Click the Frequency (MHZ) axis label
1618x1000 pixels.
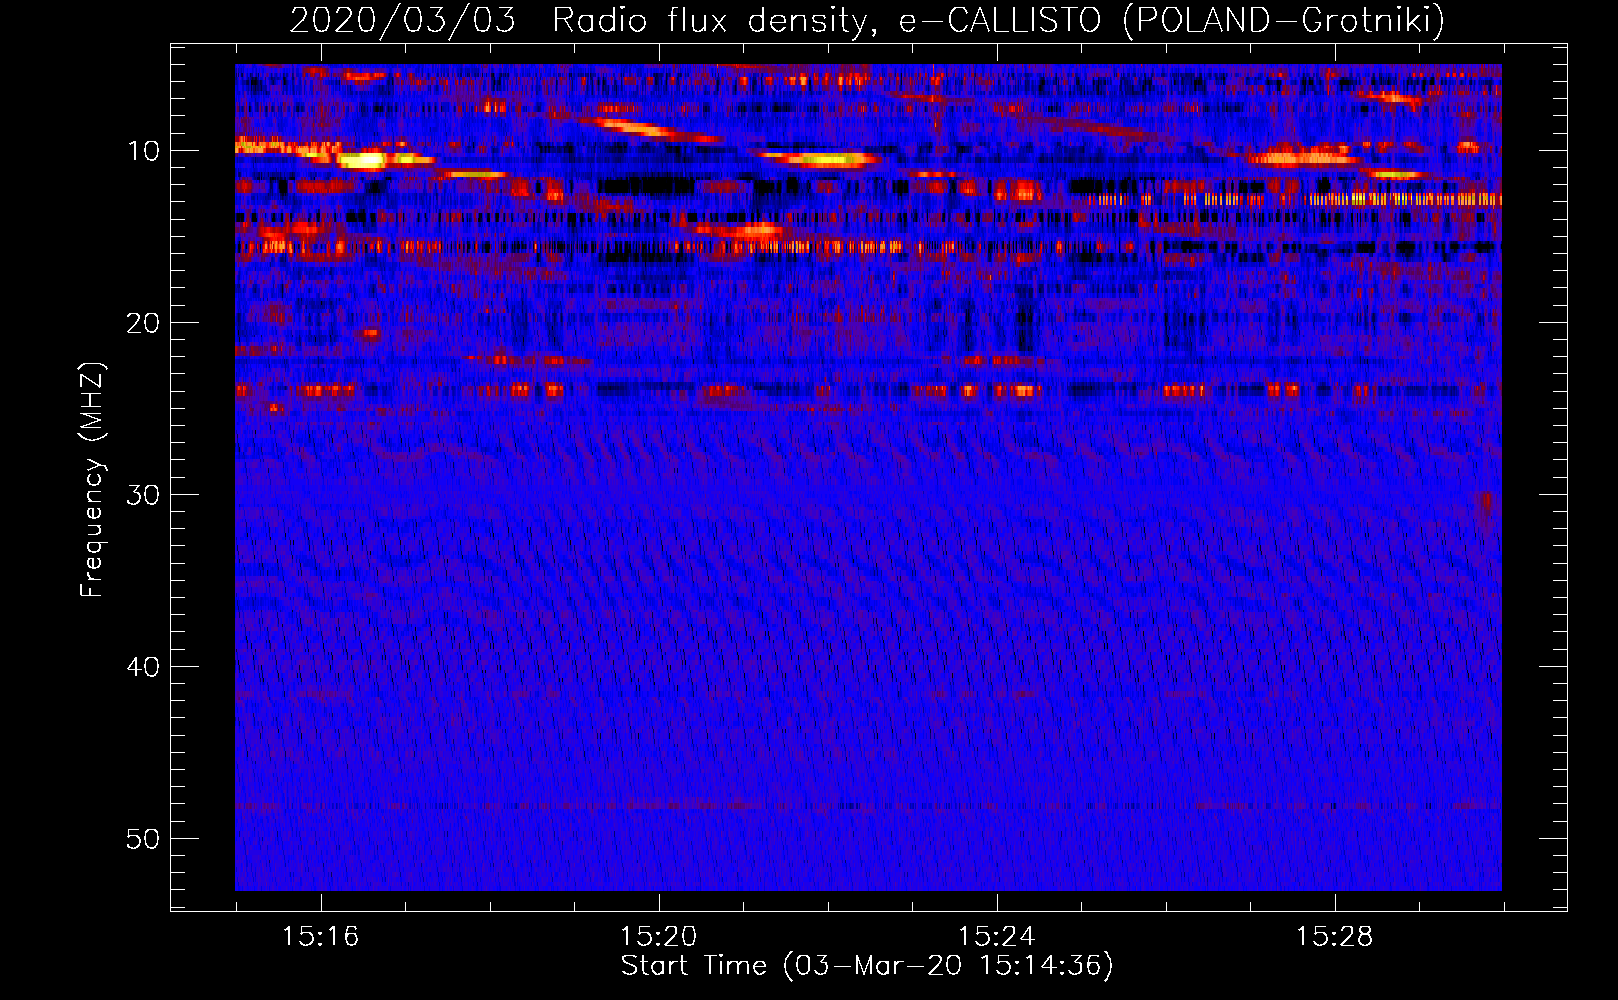tap(91, 480)
